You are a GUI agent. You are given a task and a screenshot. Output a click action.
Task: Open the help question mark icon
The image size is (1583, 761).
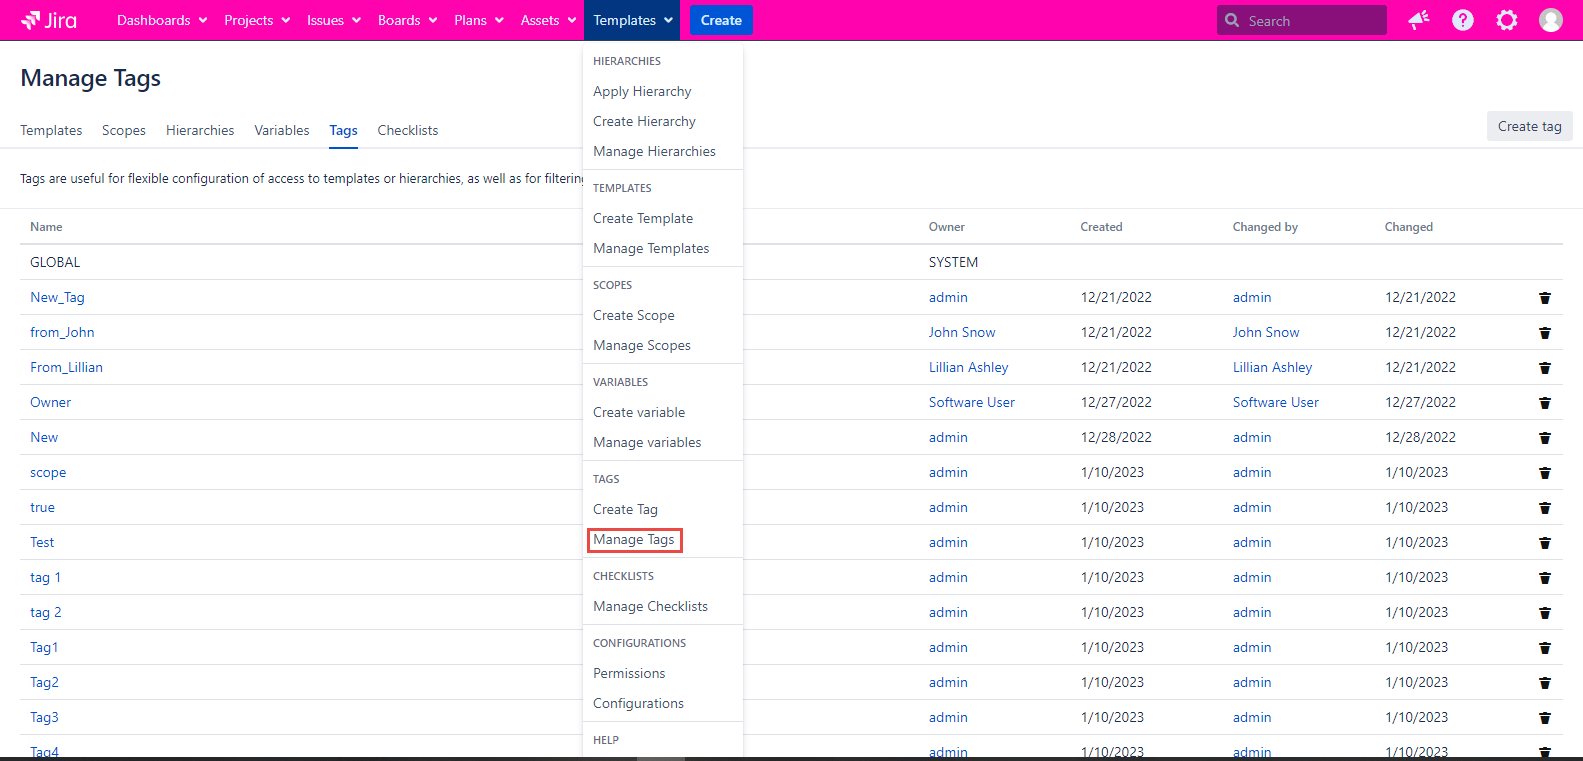pyautogui.click(x=1462, y=20)
